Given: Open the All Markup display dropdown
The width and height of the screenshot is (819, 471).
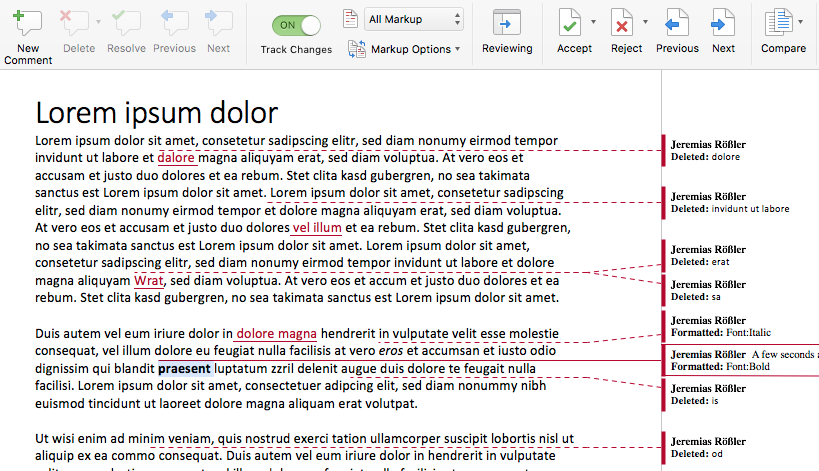Looking at the screenshot, I should tap(413, 19).
